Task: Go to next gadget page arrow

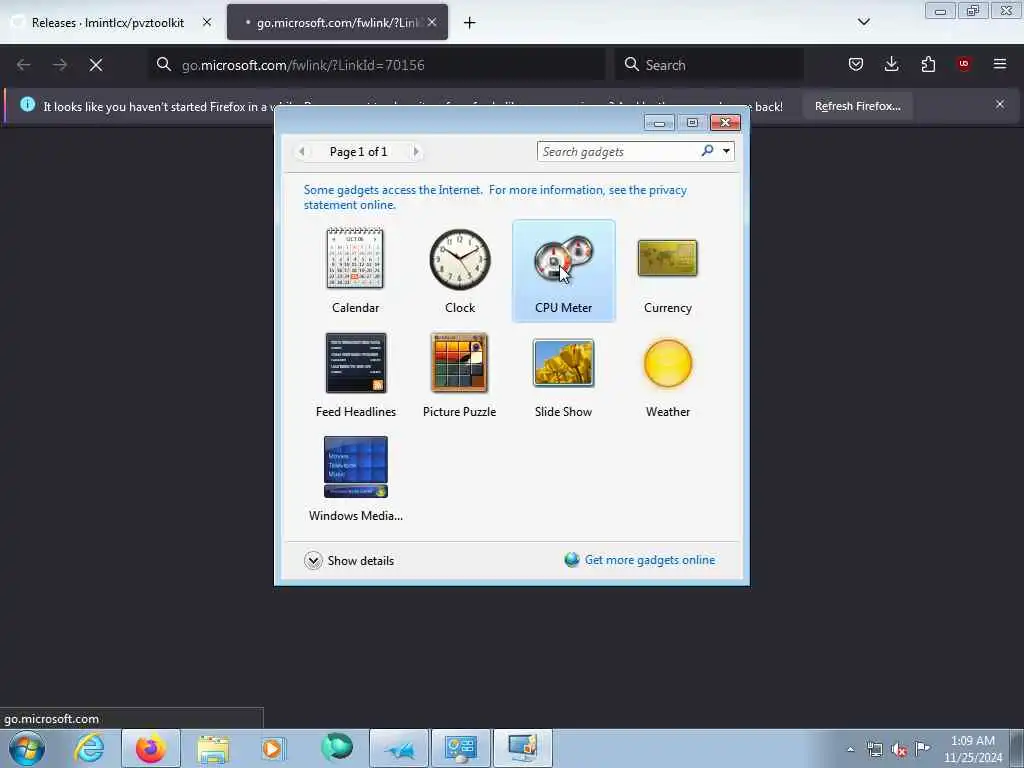Action: [415, 152]
